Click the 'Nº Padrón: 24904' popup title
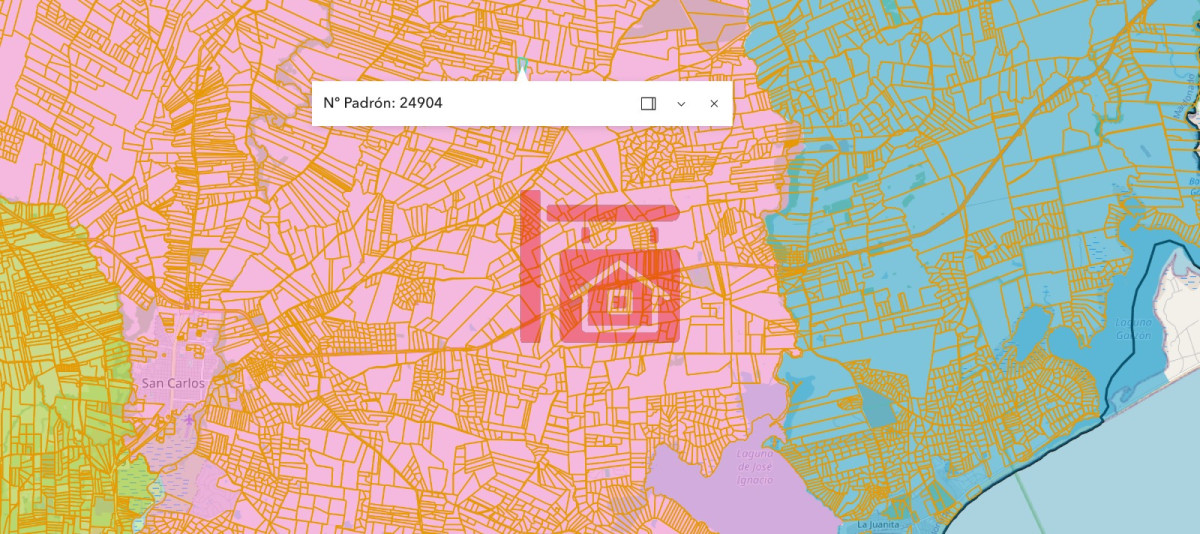Viewport: 1200px width, 534px height. (x=383, y=103)
